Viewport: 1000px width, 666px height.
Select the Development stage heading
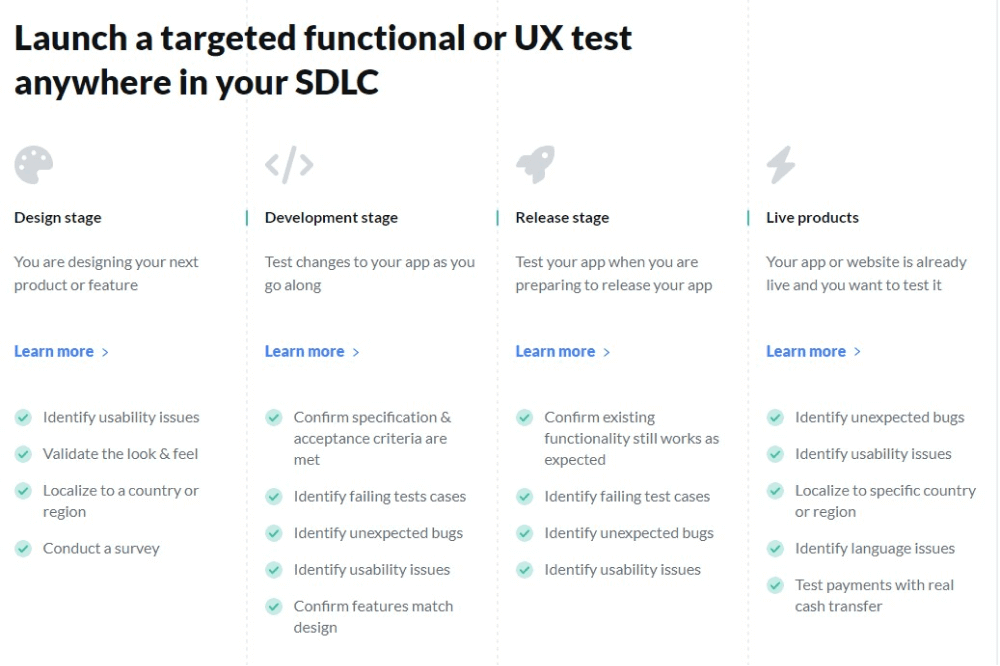point(331,218)
